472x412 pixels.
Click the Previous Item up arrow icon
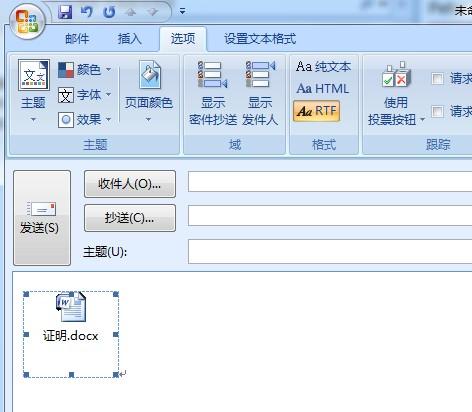click(131, 12)
